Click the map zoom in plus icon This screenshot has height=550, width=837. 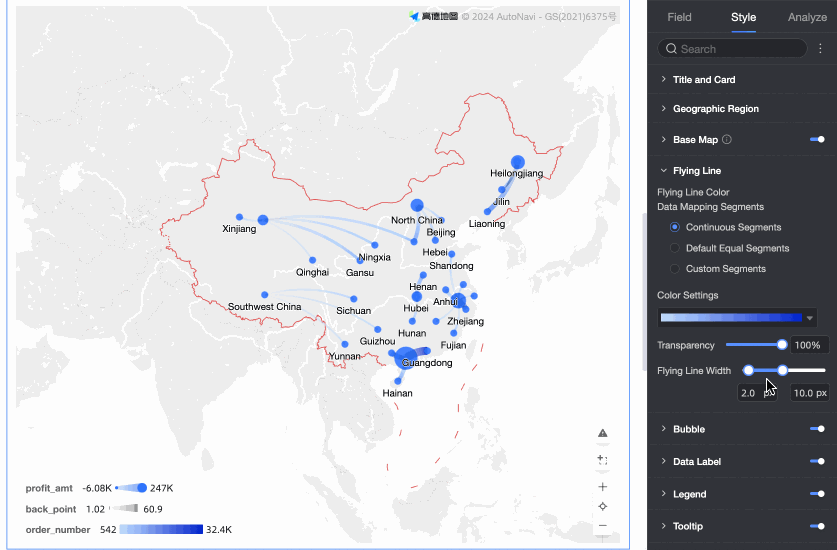click(x=603, y=486)
